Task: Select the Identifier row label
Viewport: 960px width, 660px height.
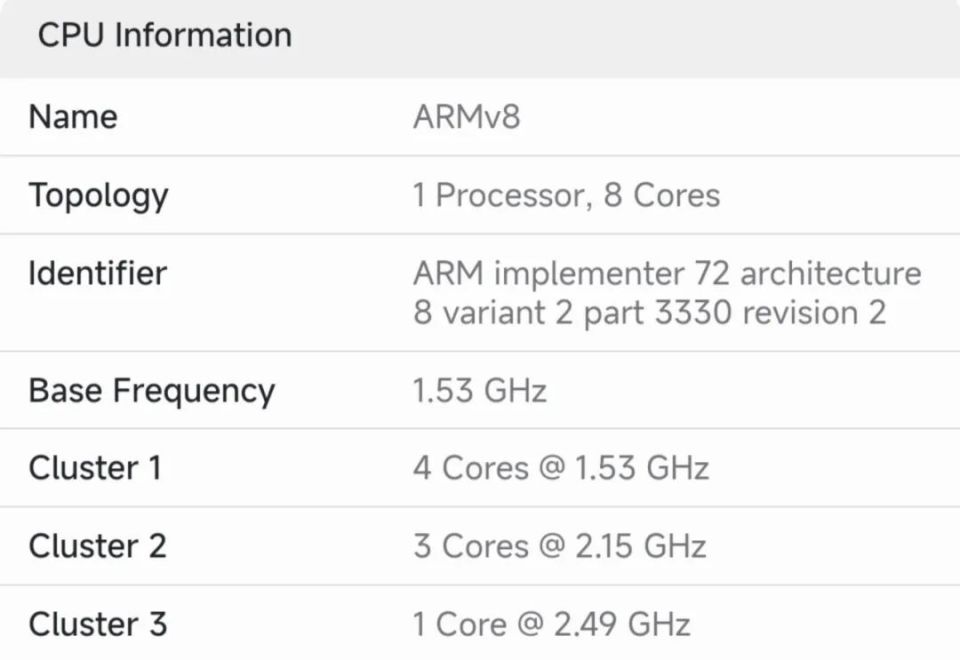Action: [97, 273]
